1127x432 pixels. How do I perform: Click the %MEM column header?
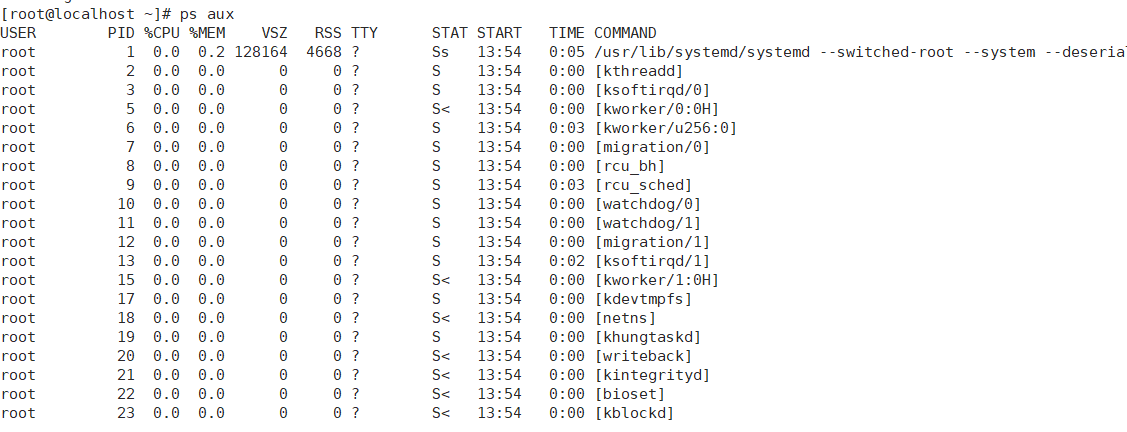pos(207,33)
